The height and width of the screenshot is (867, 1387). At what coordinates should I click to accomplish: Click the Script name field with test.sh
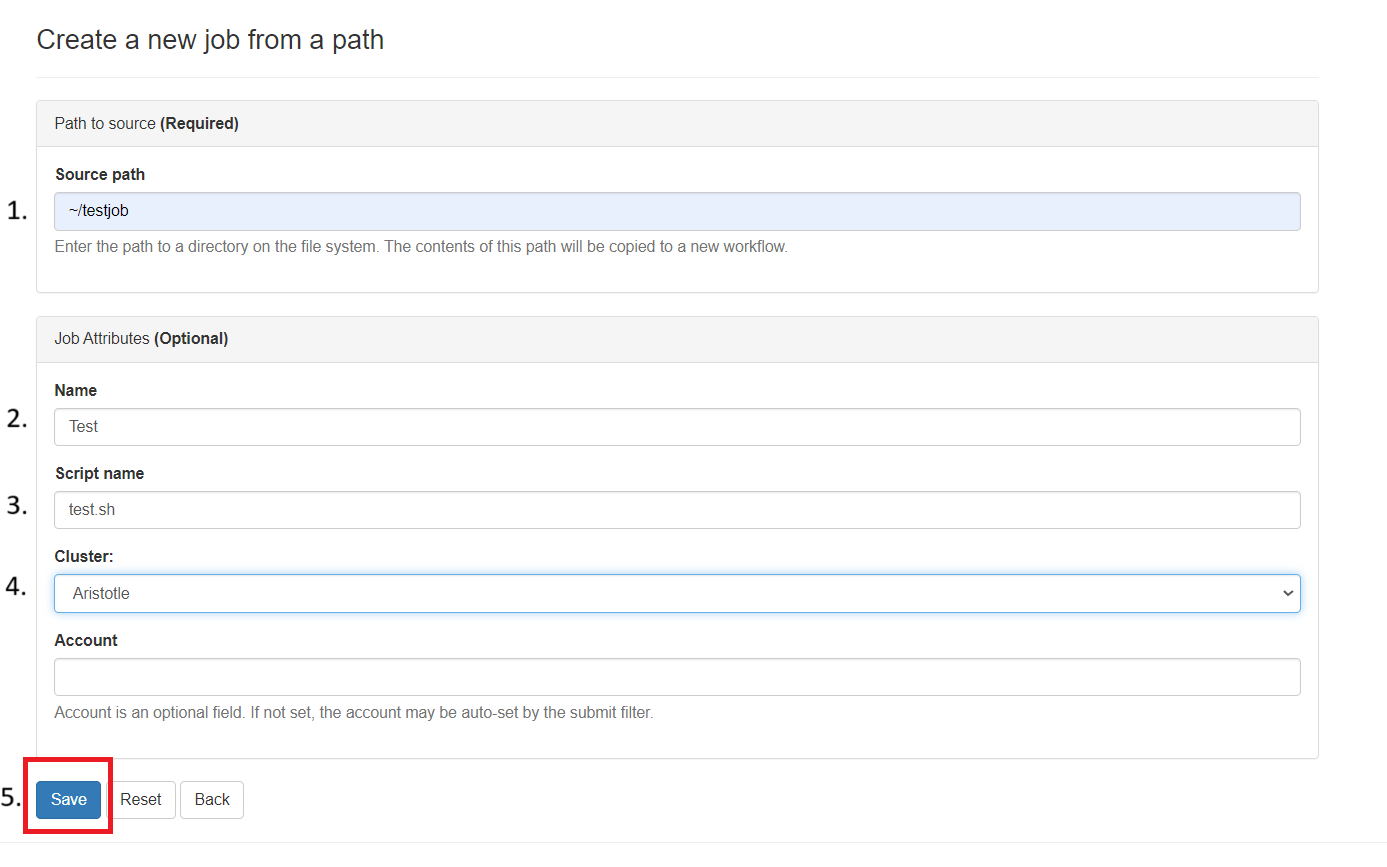point(677,510)
